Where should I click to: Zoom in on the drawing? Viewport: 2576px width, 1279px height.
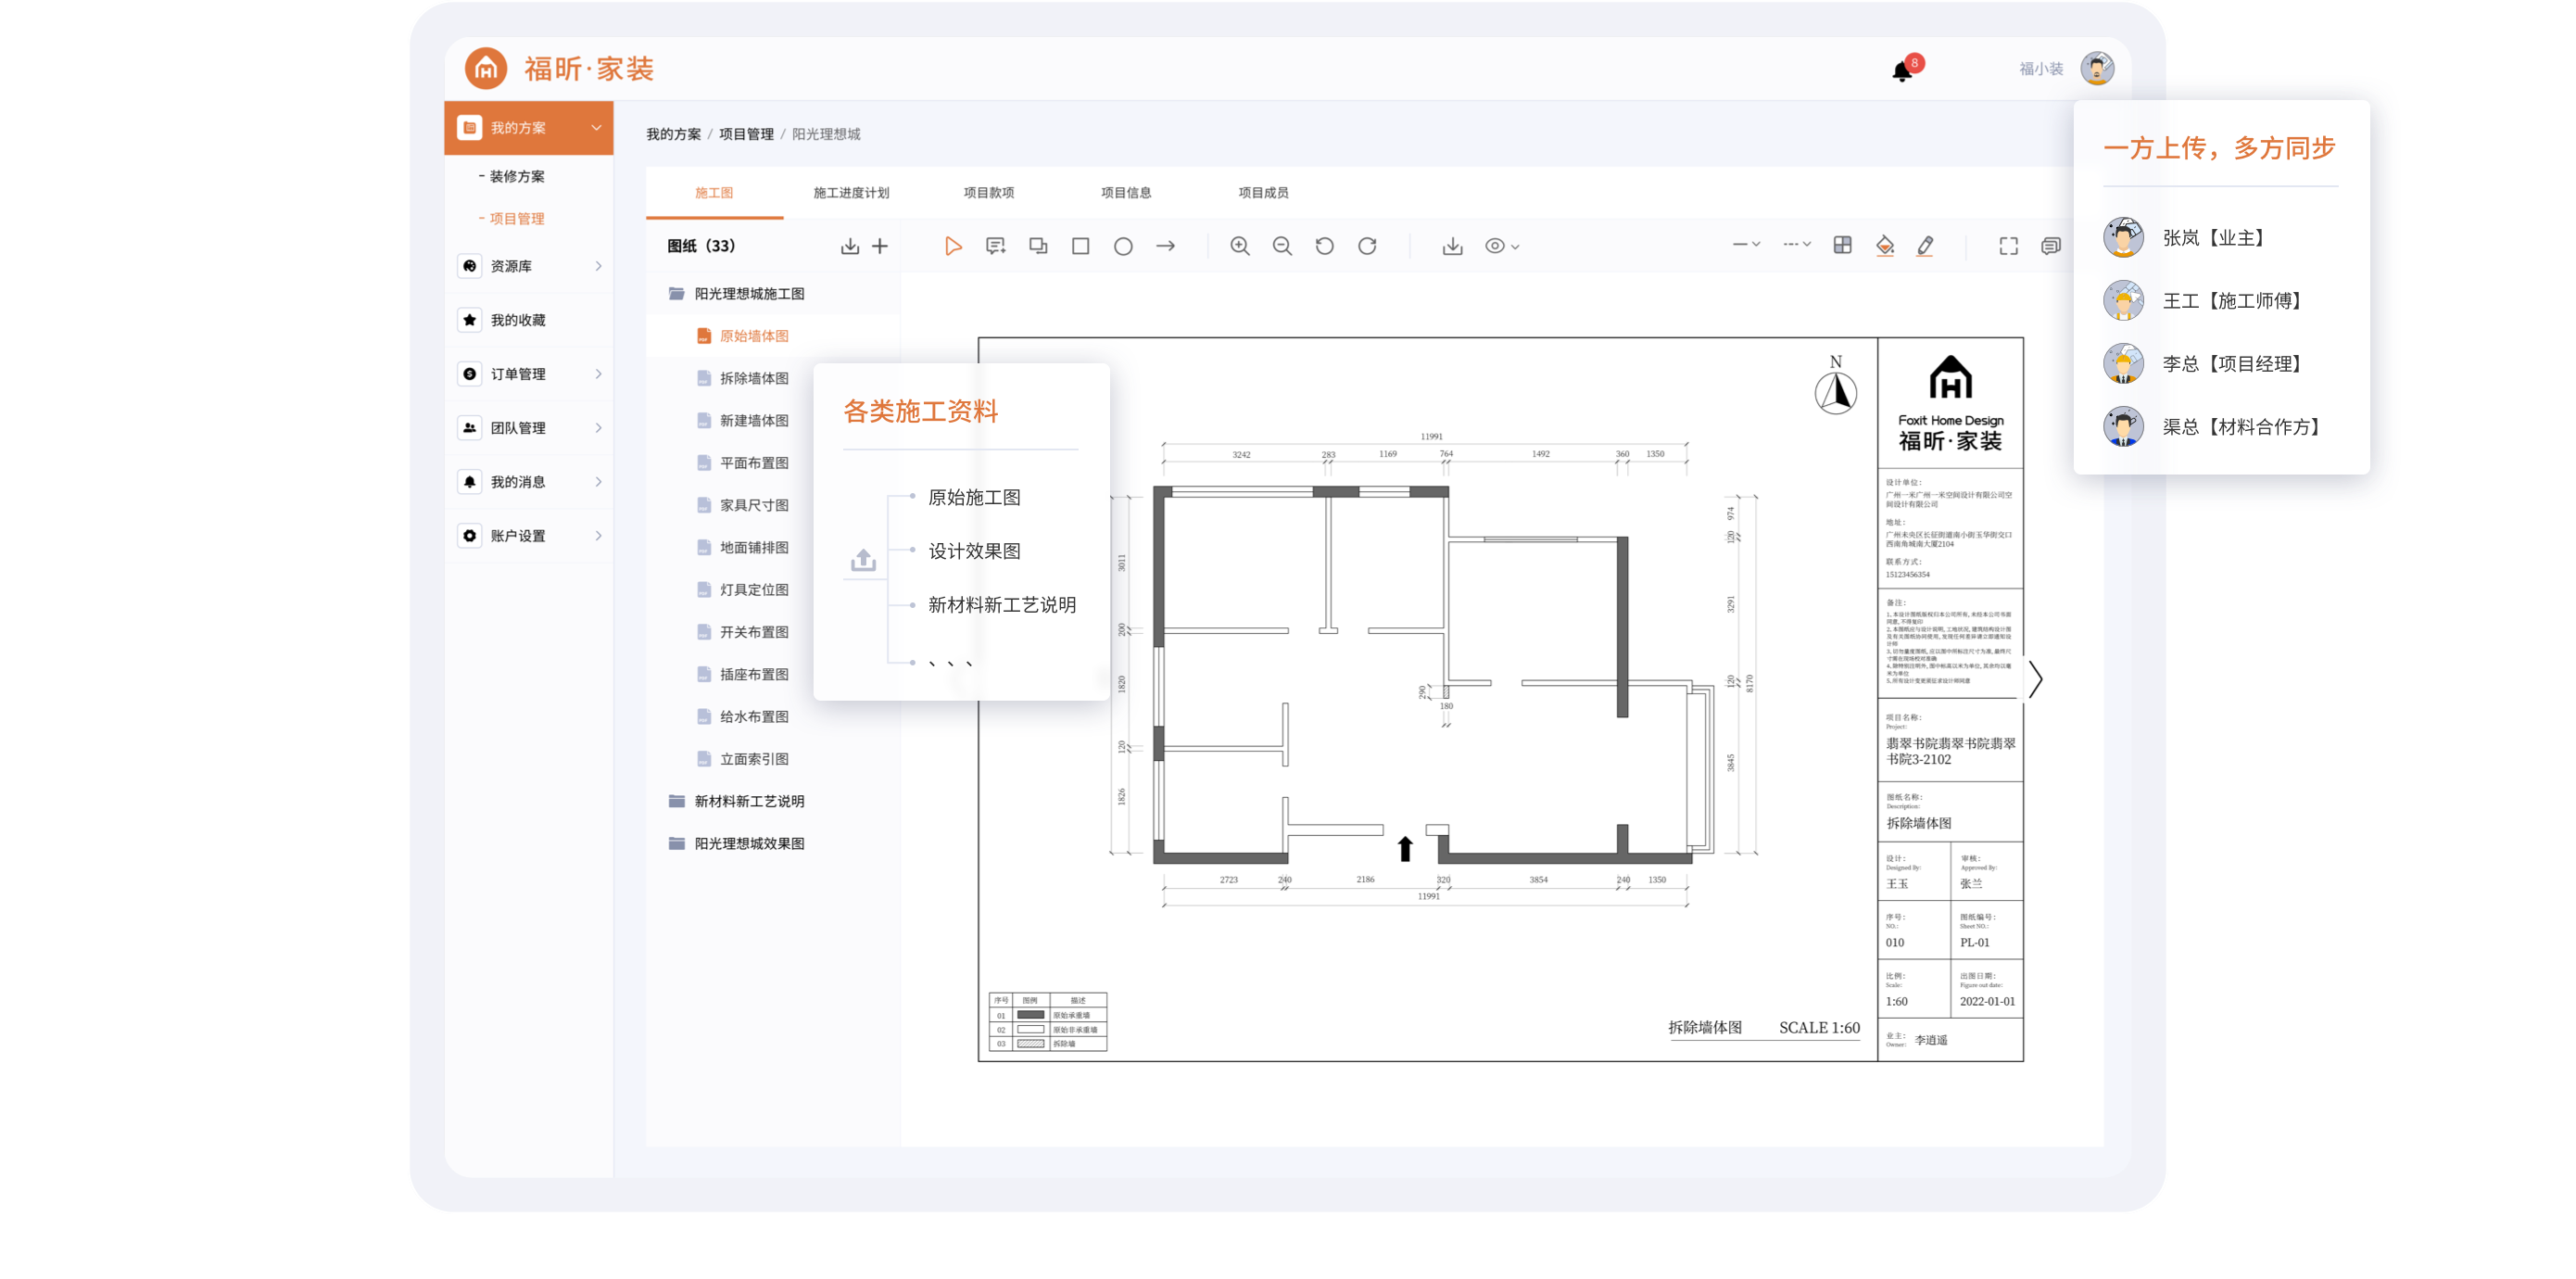pos(1240,246)
